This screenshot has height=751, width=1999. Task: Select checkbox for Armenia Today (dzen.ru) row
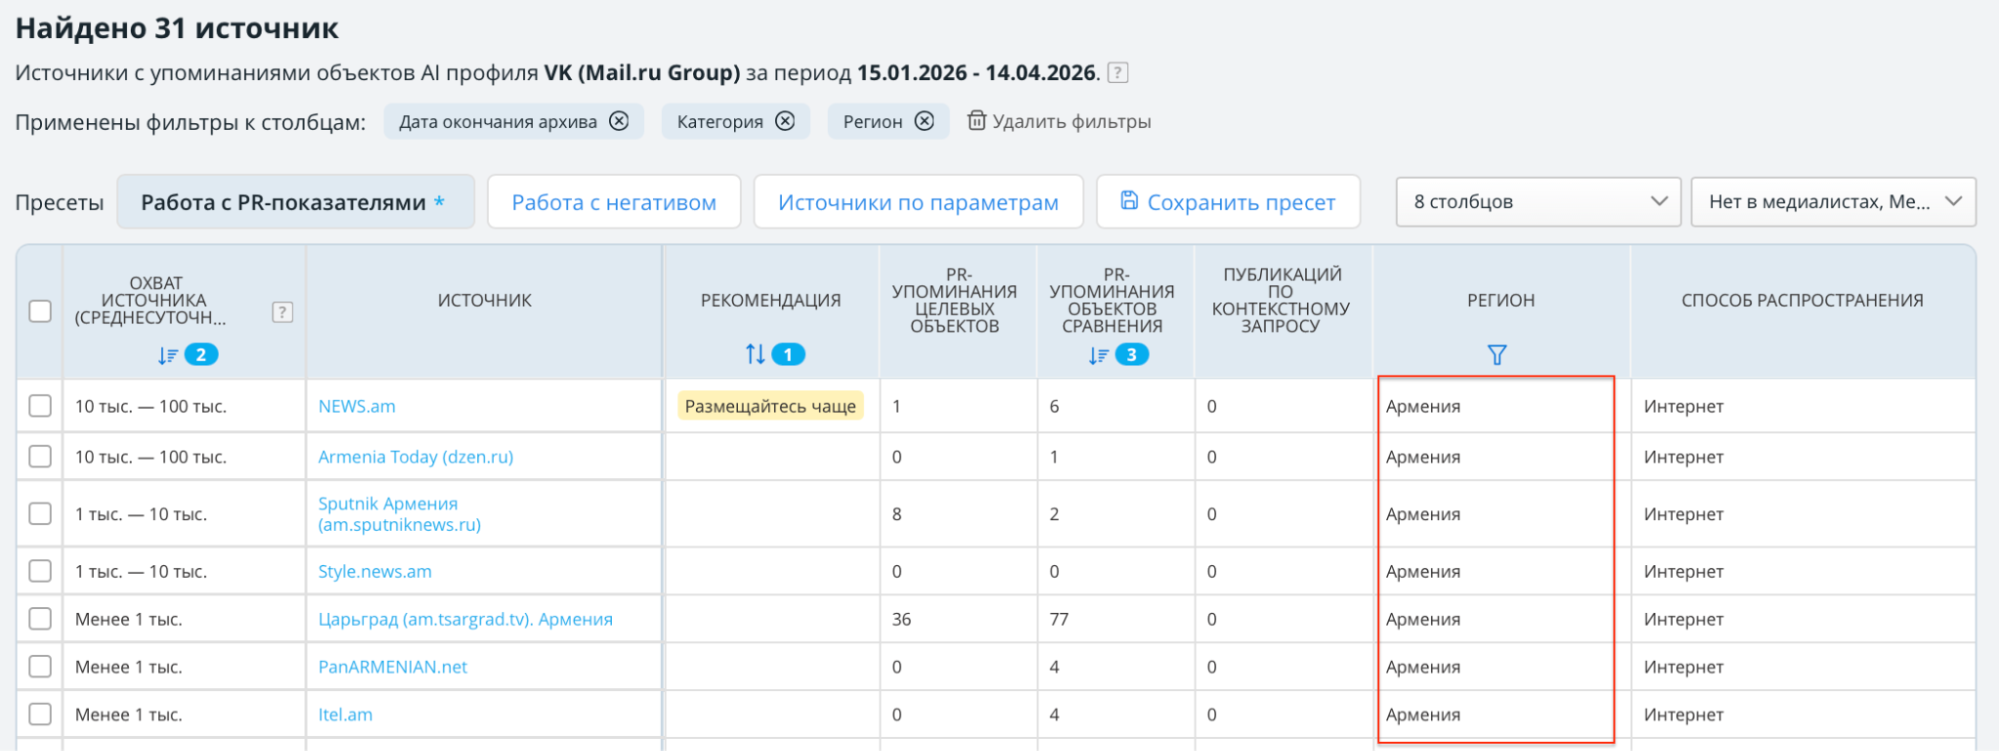[40, 457]
